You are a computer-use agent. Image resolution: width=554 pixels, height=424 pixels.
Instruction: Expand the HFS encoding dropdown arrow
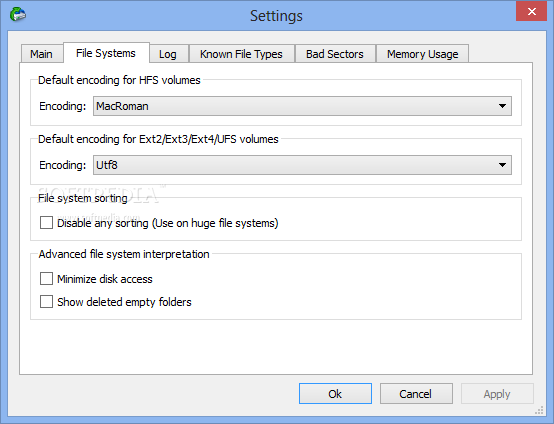[502, 106]
